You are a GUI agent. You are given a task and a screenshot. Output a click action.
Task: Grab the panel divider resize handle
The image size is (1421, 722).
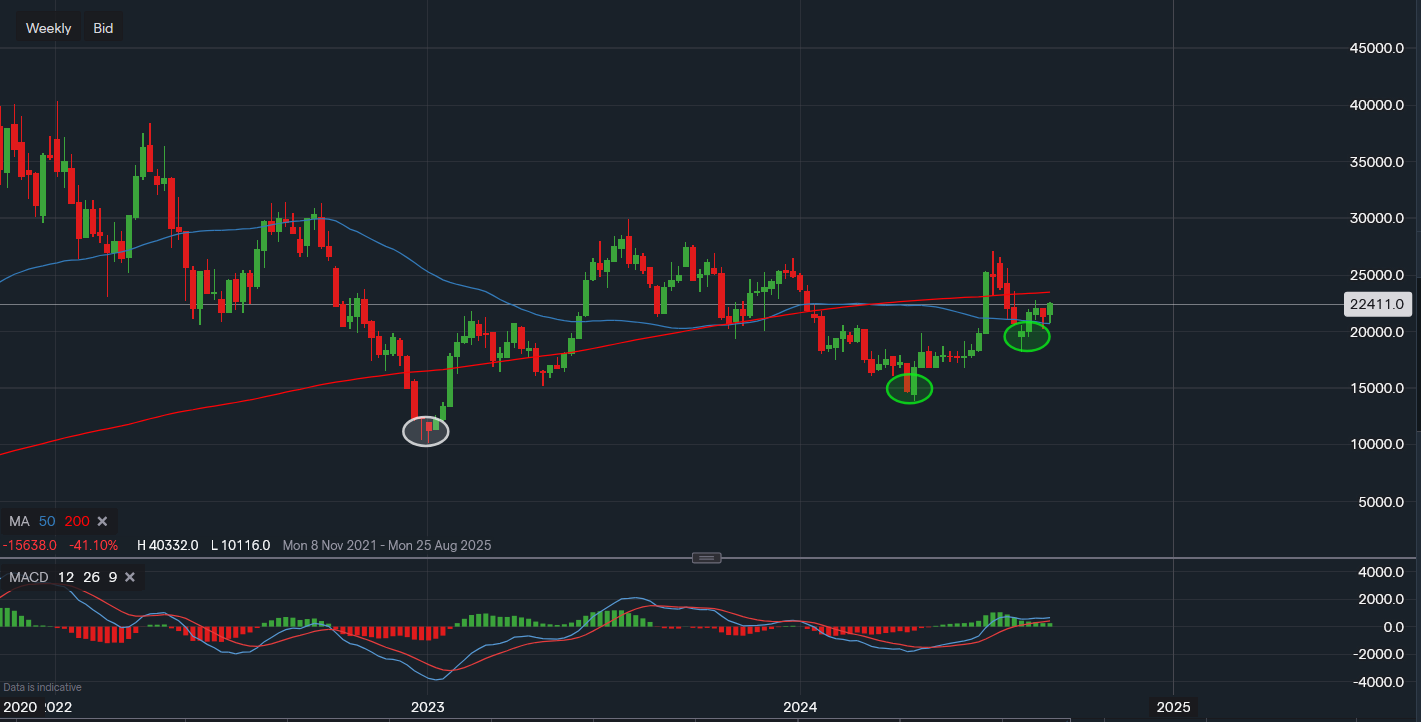706,557
